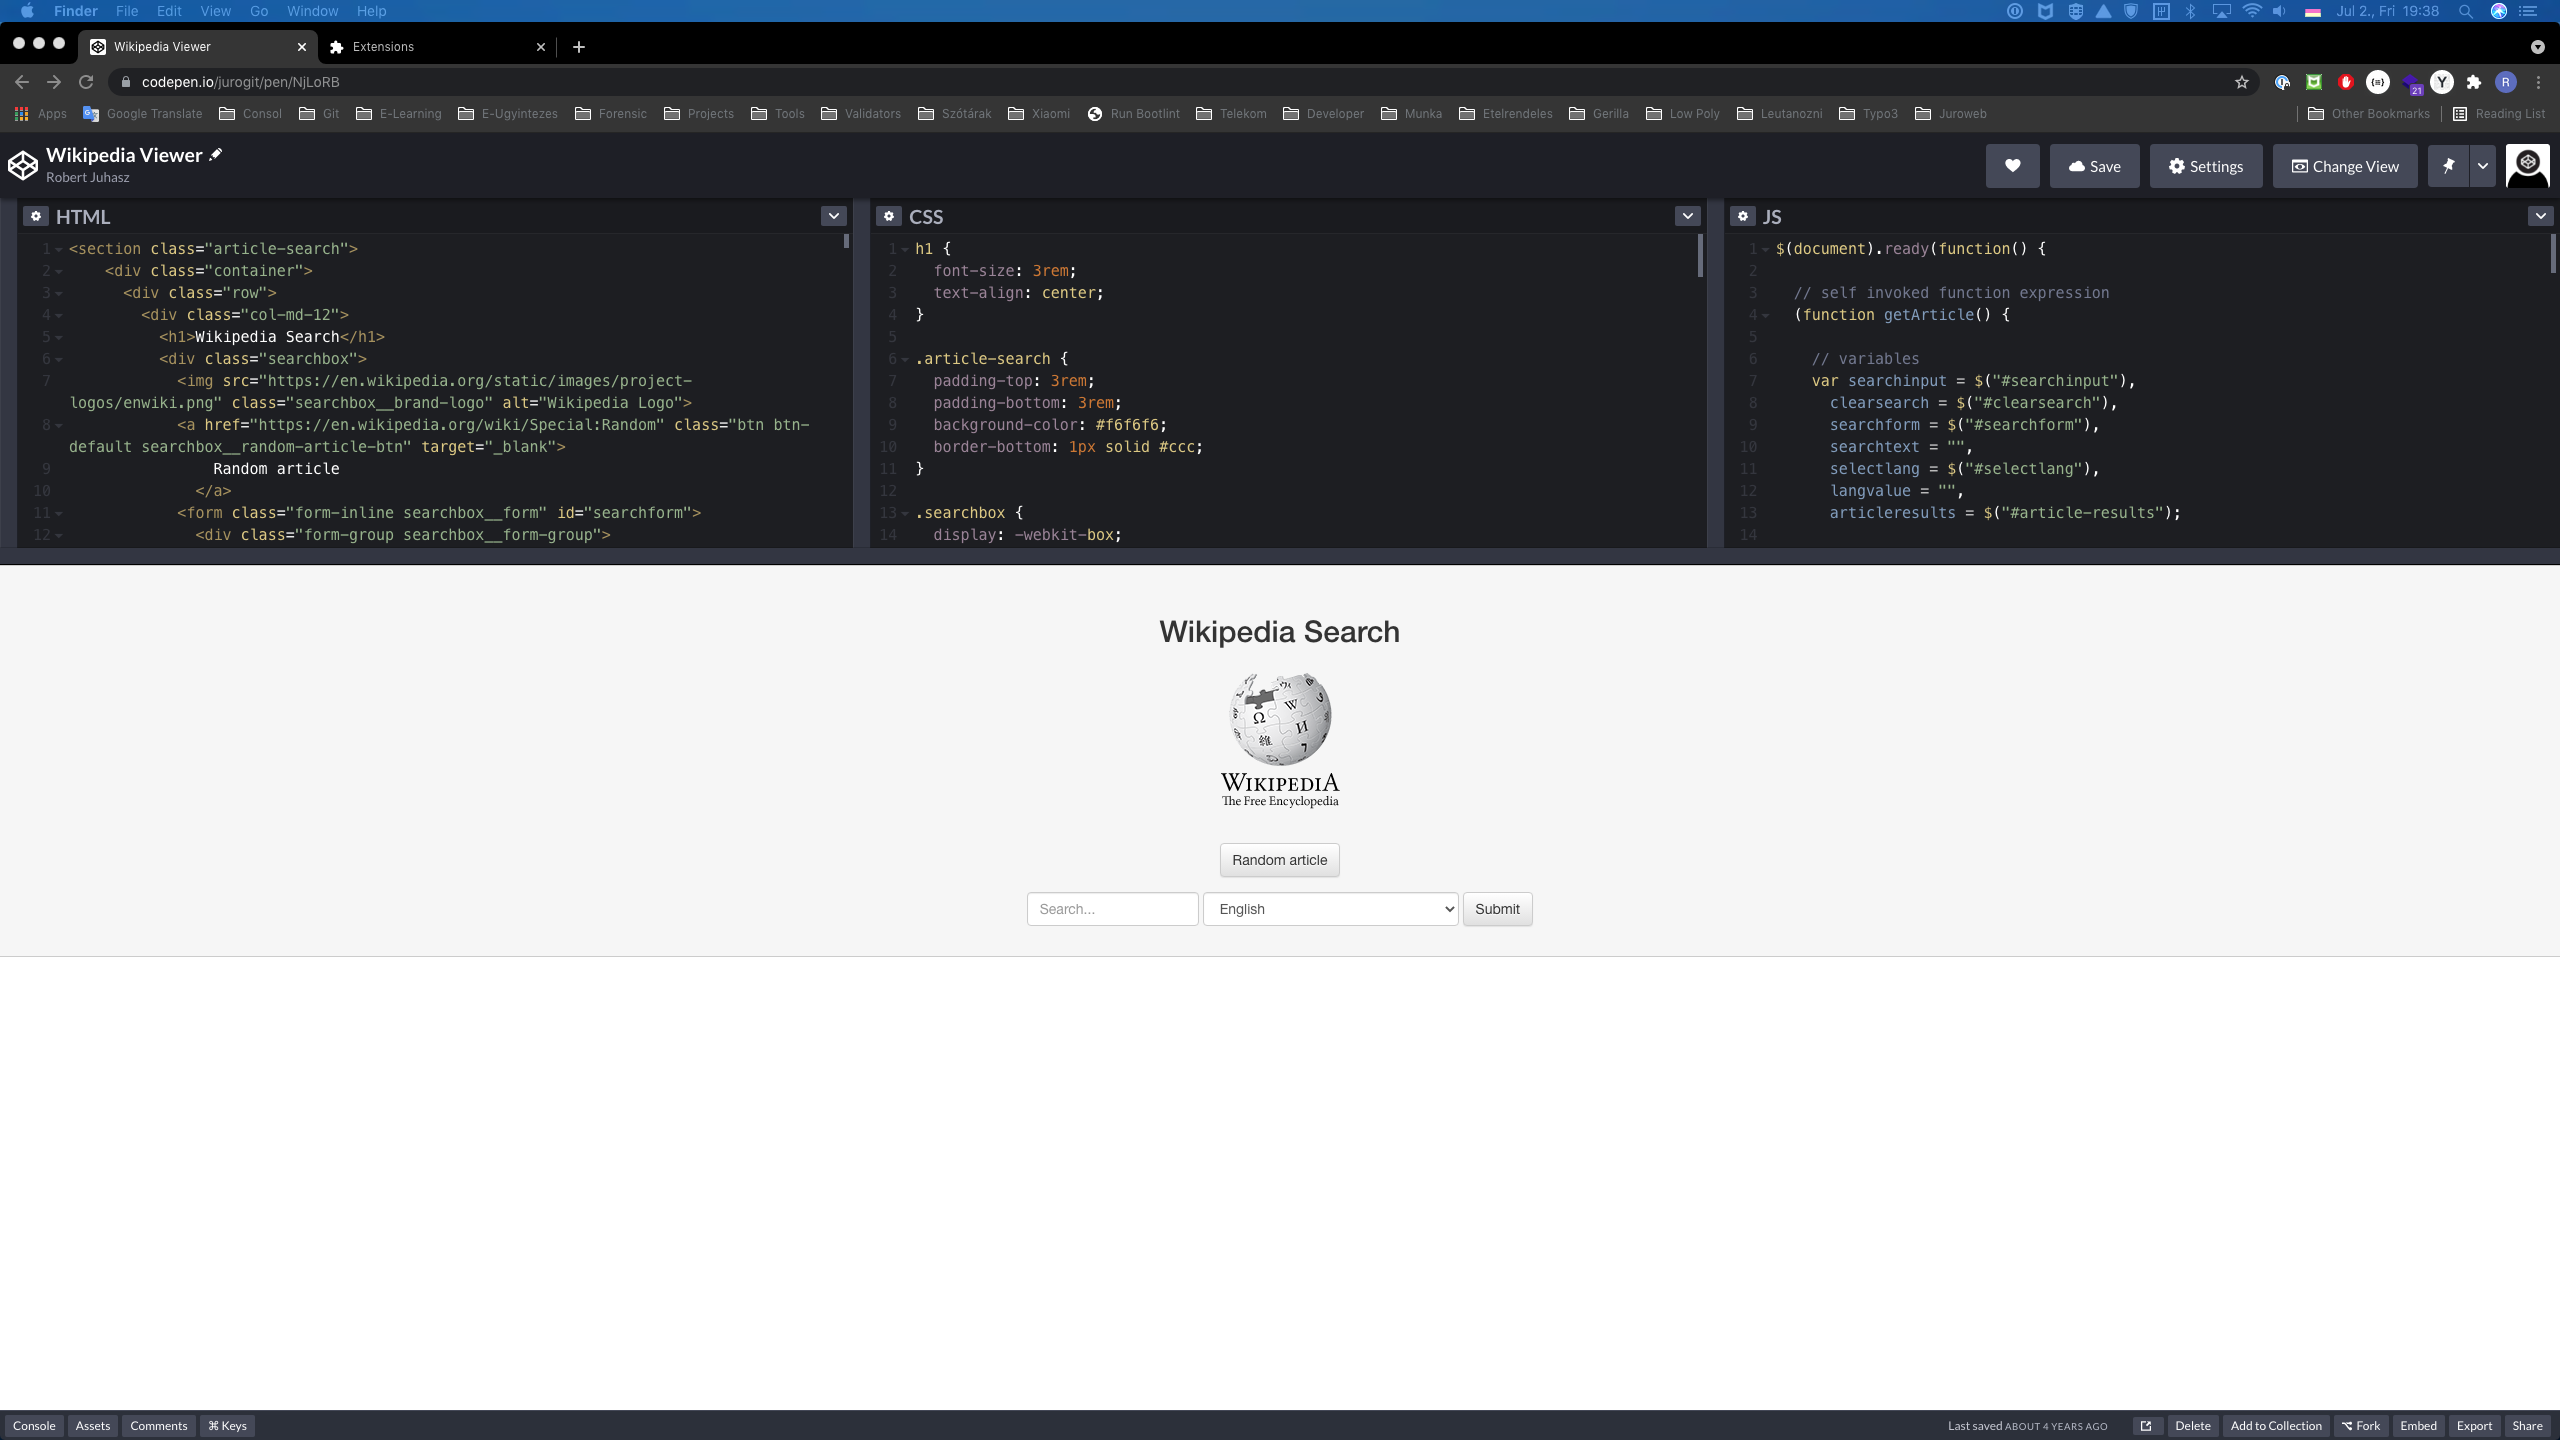Open pen Settings

point(2206,166)
